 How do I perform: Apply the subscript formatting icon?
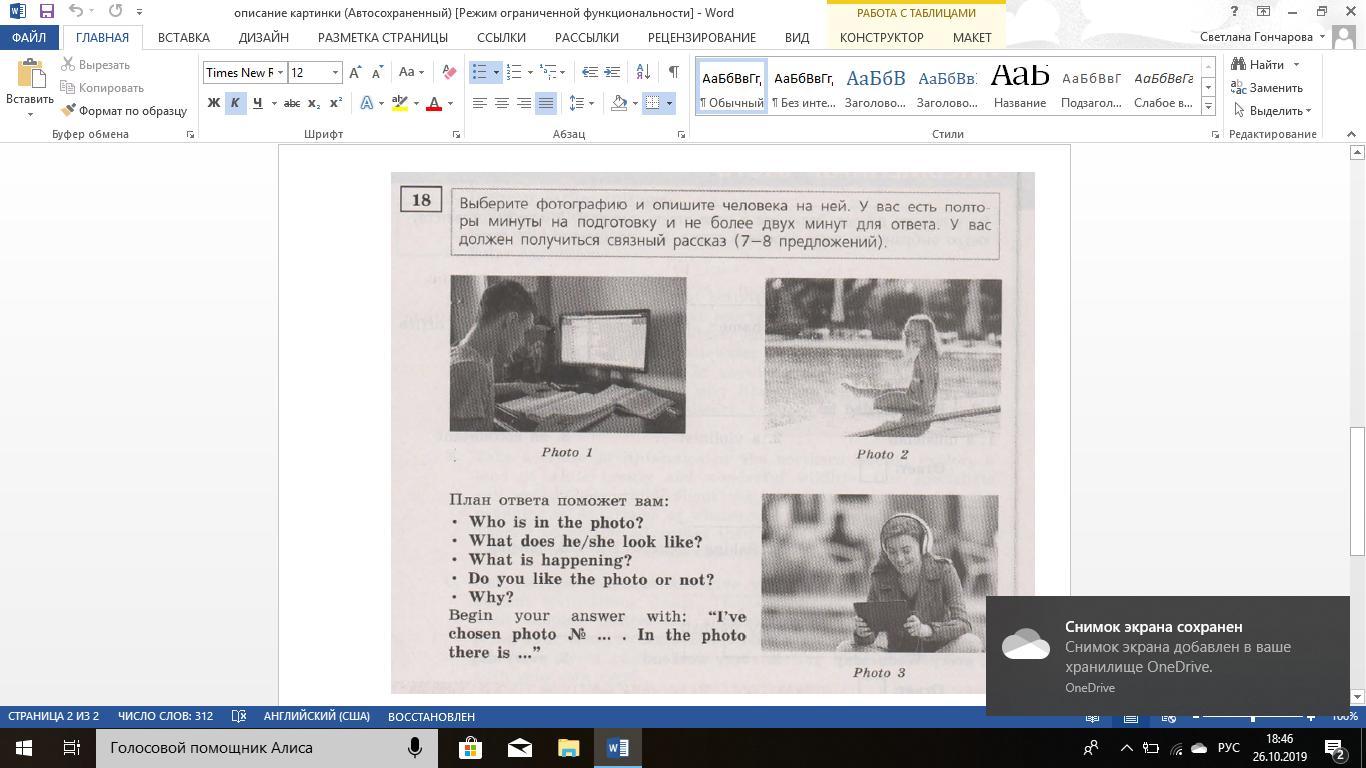(x=314, y=103)
